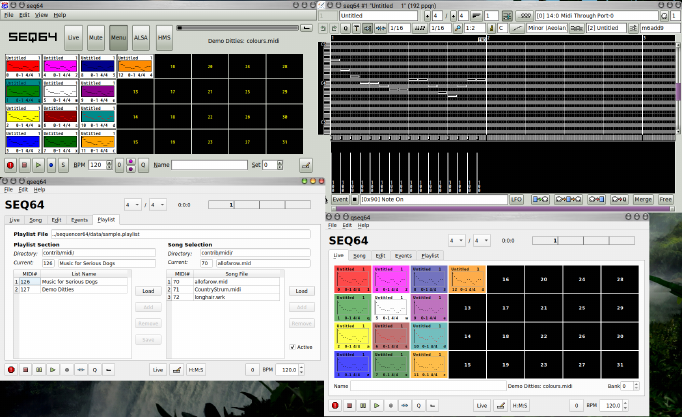Click the Merge button in pattern editor
Viewport: 682px width, 417px height.
click(x=644, y=200)
